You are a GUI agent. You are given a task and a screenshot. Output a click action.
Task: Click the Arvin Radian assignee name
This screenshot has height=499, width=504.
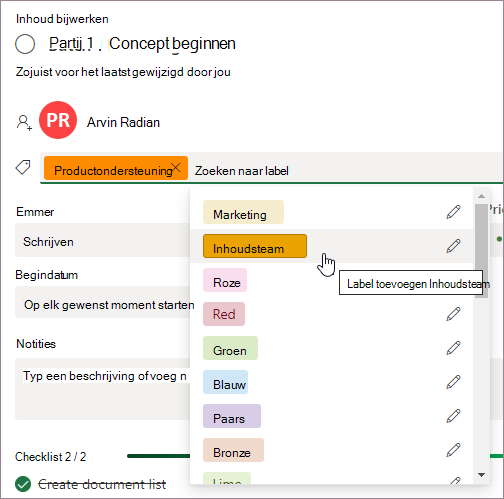pos(123,123)
